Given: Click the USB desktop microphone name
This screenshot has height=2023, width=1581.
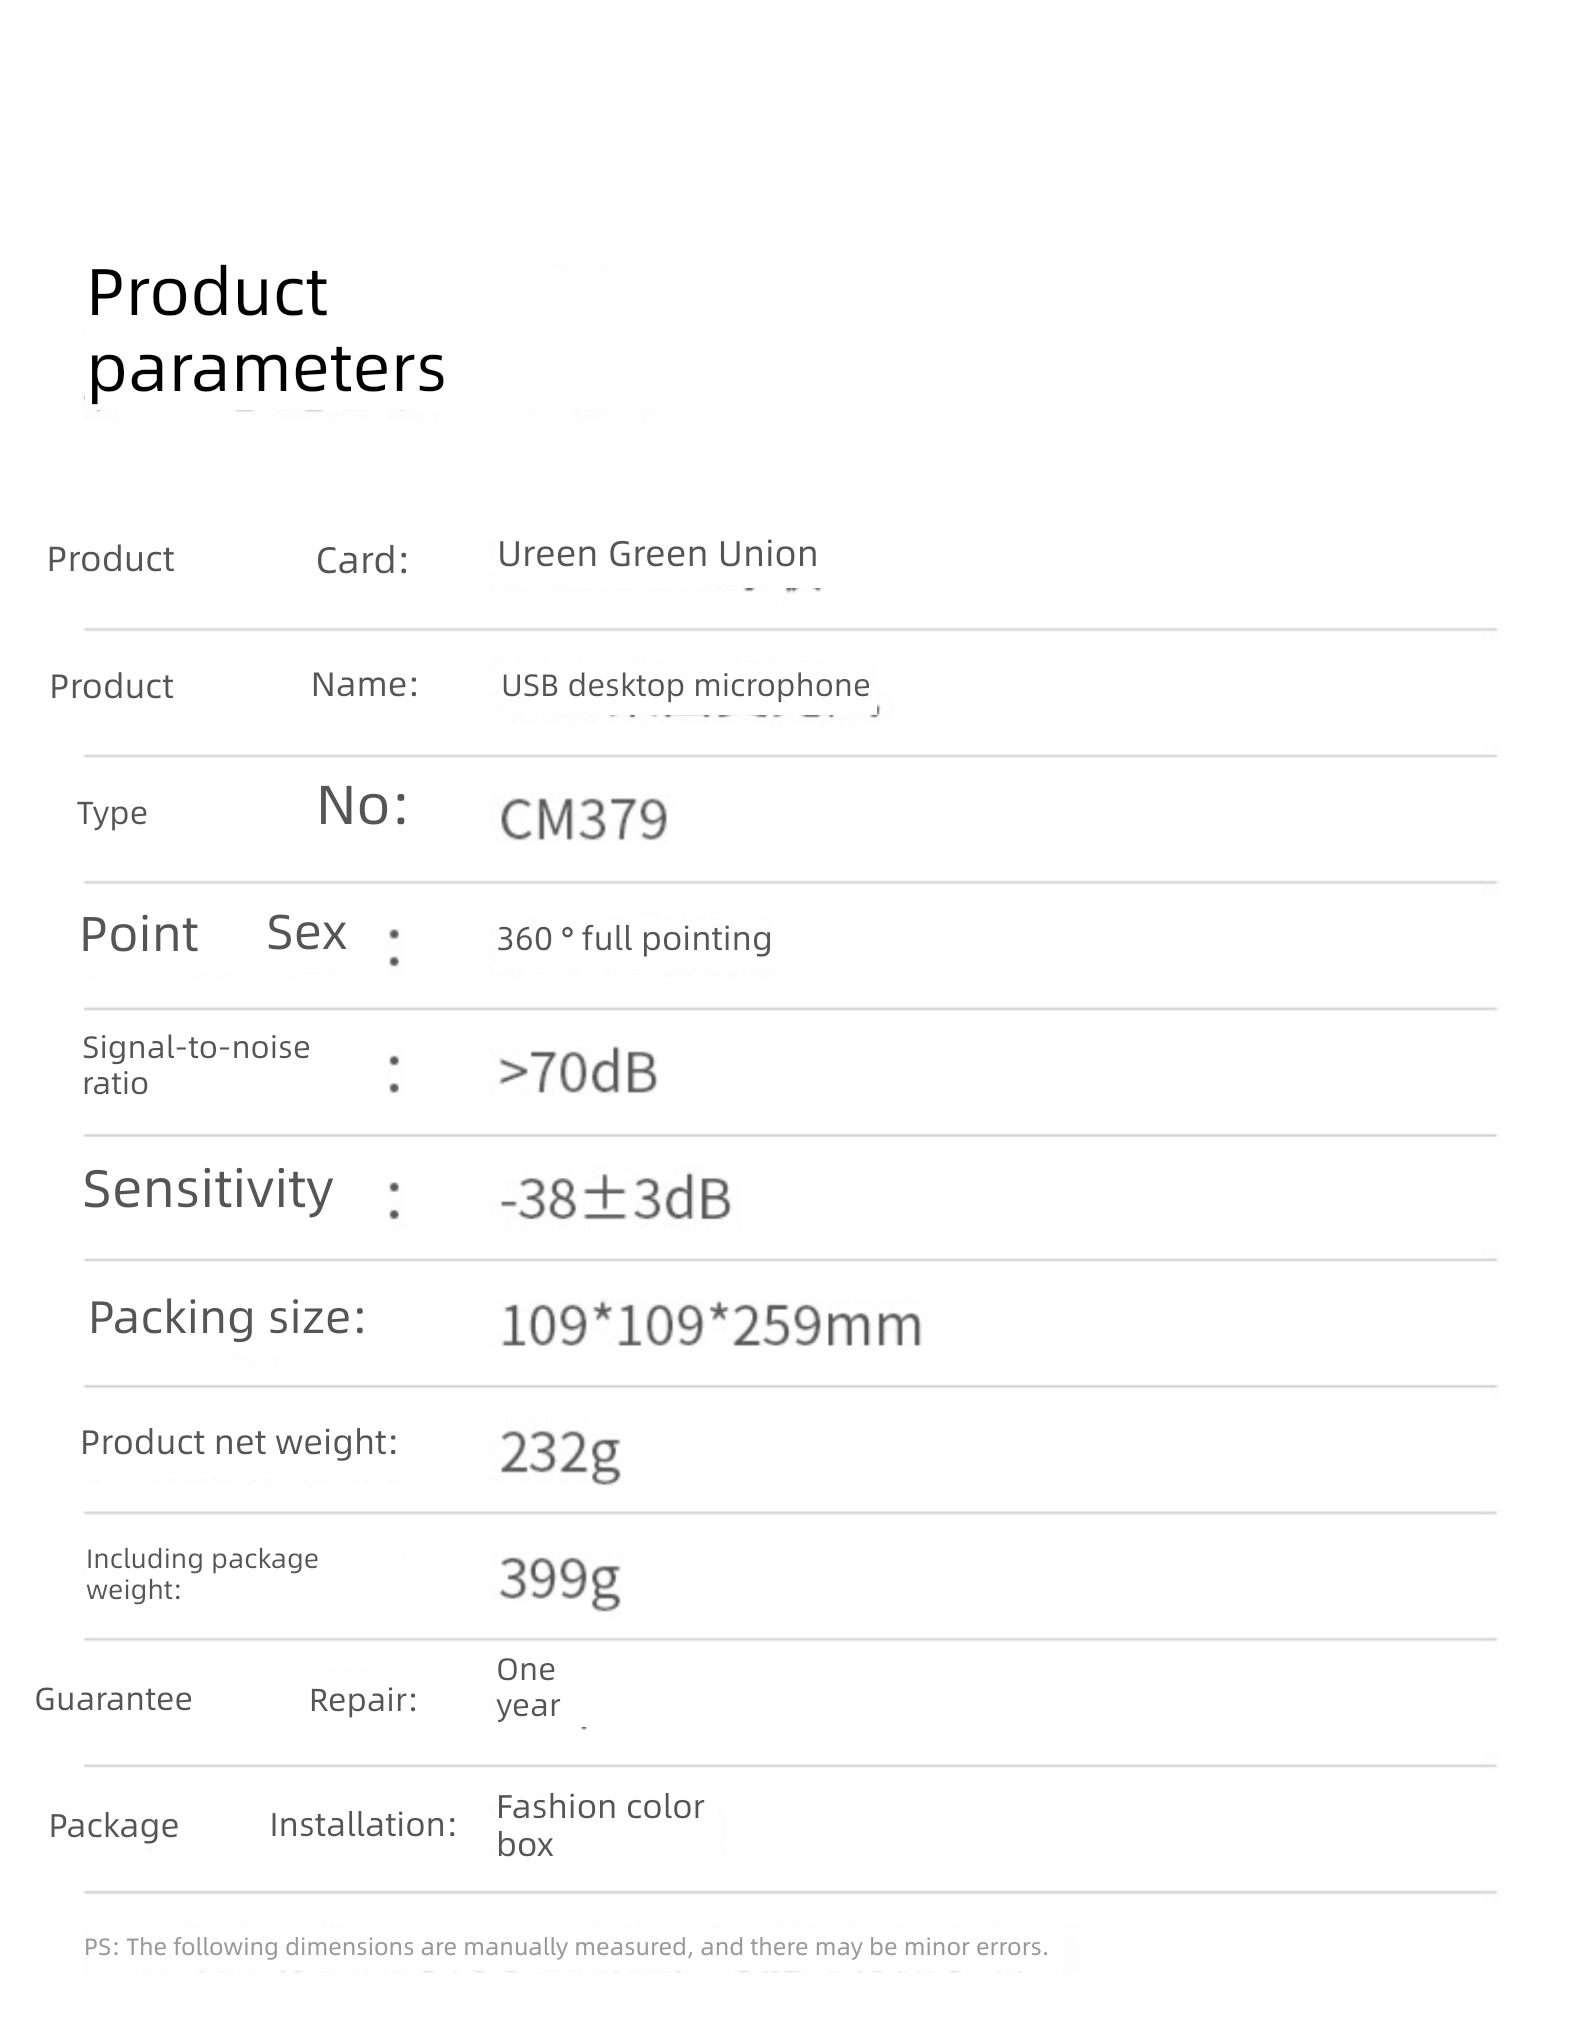Looking at the screenshot, I should [685, 685].
